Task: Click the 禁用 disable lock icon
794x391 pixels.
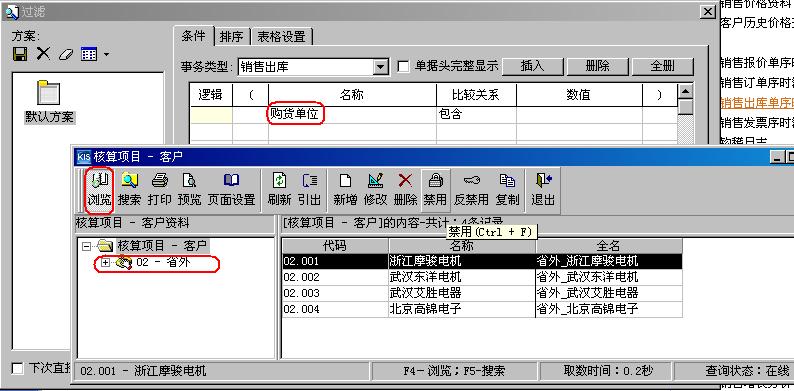Action: point(435,189)
